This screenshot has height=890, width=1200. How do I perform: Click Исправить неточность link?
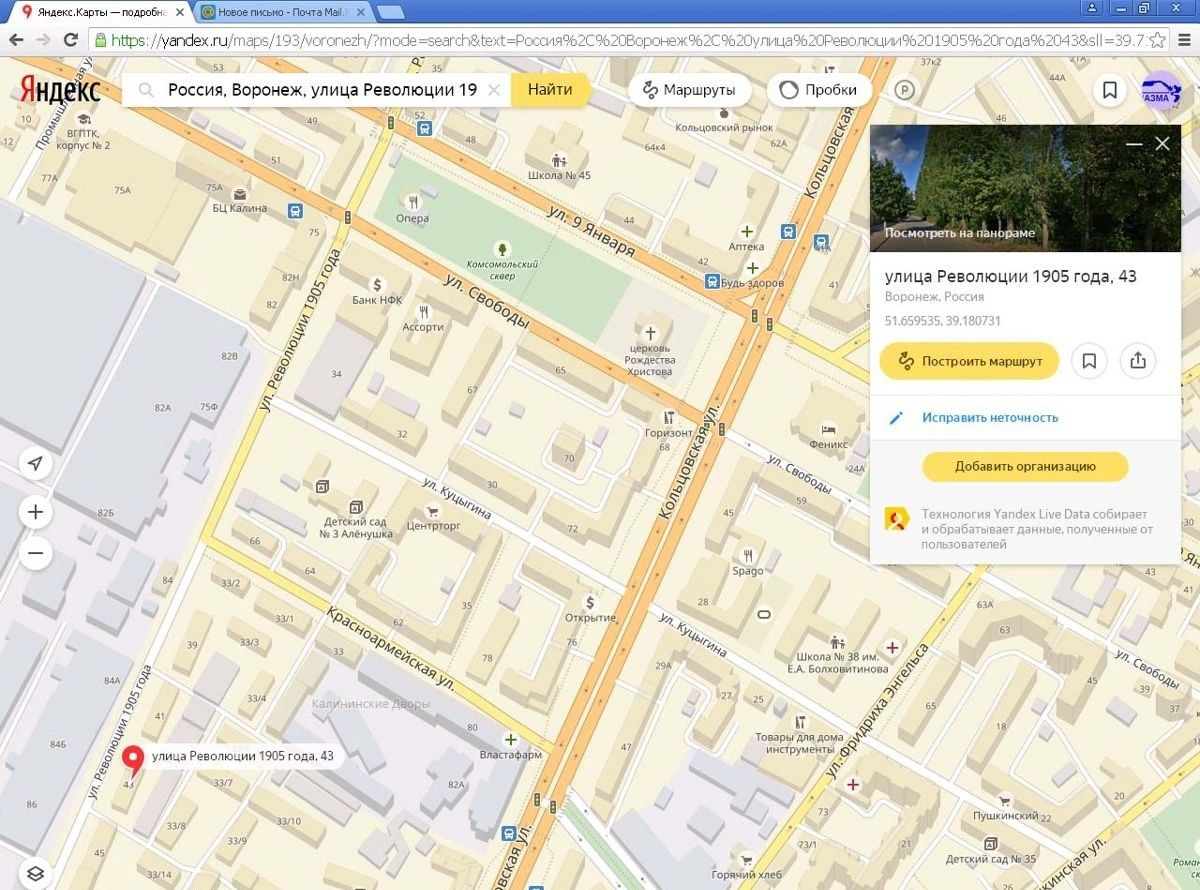990,418
